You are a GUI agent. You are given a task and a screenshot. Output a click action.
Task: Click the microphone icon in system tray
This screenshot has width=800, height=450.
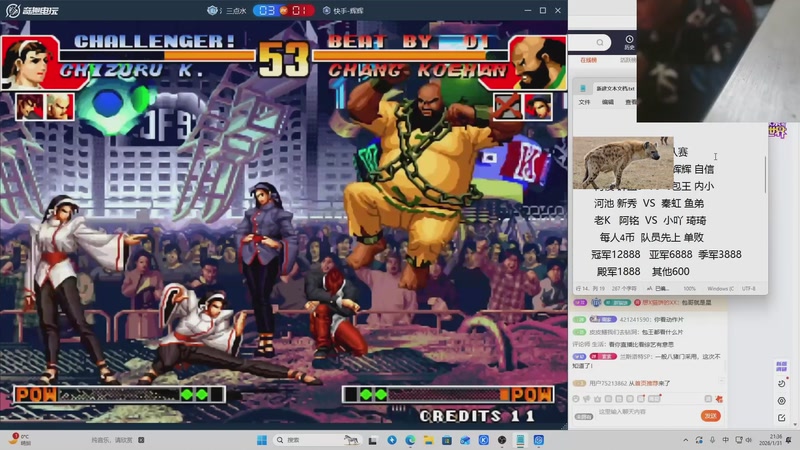(x=712, y=440)
